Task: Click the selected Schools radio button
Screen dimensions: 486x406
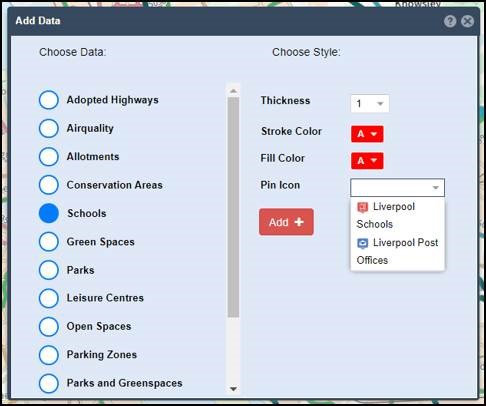Action: tap(49, 213)
